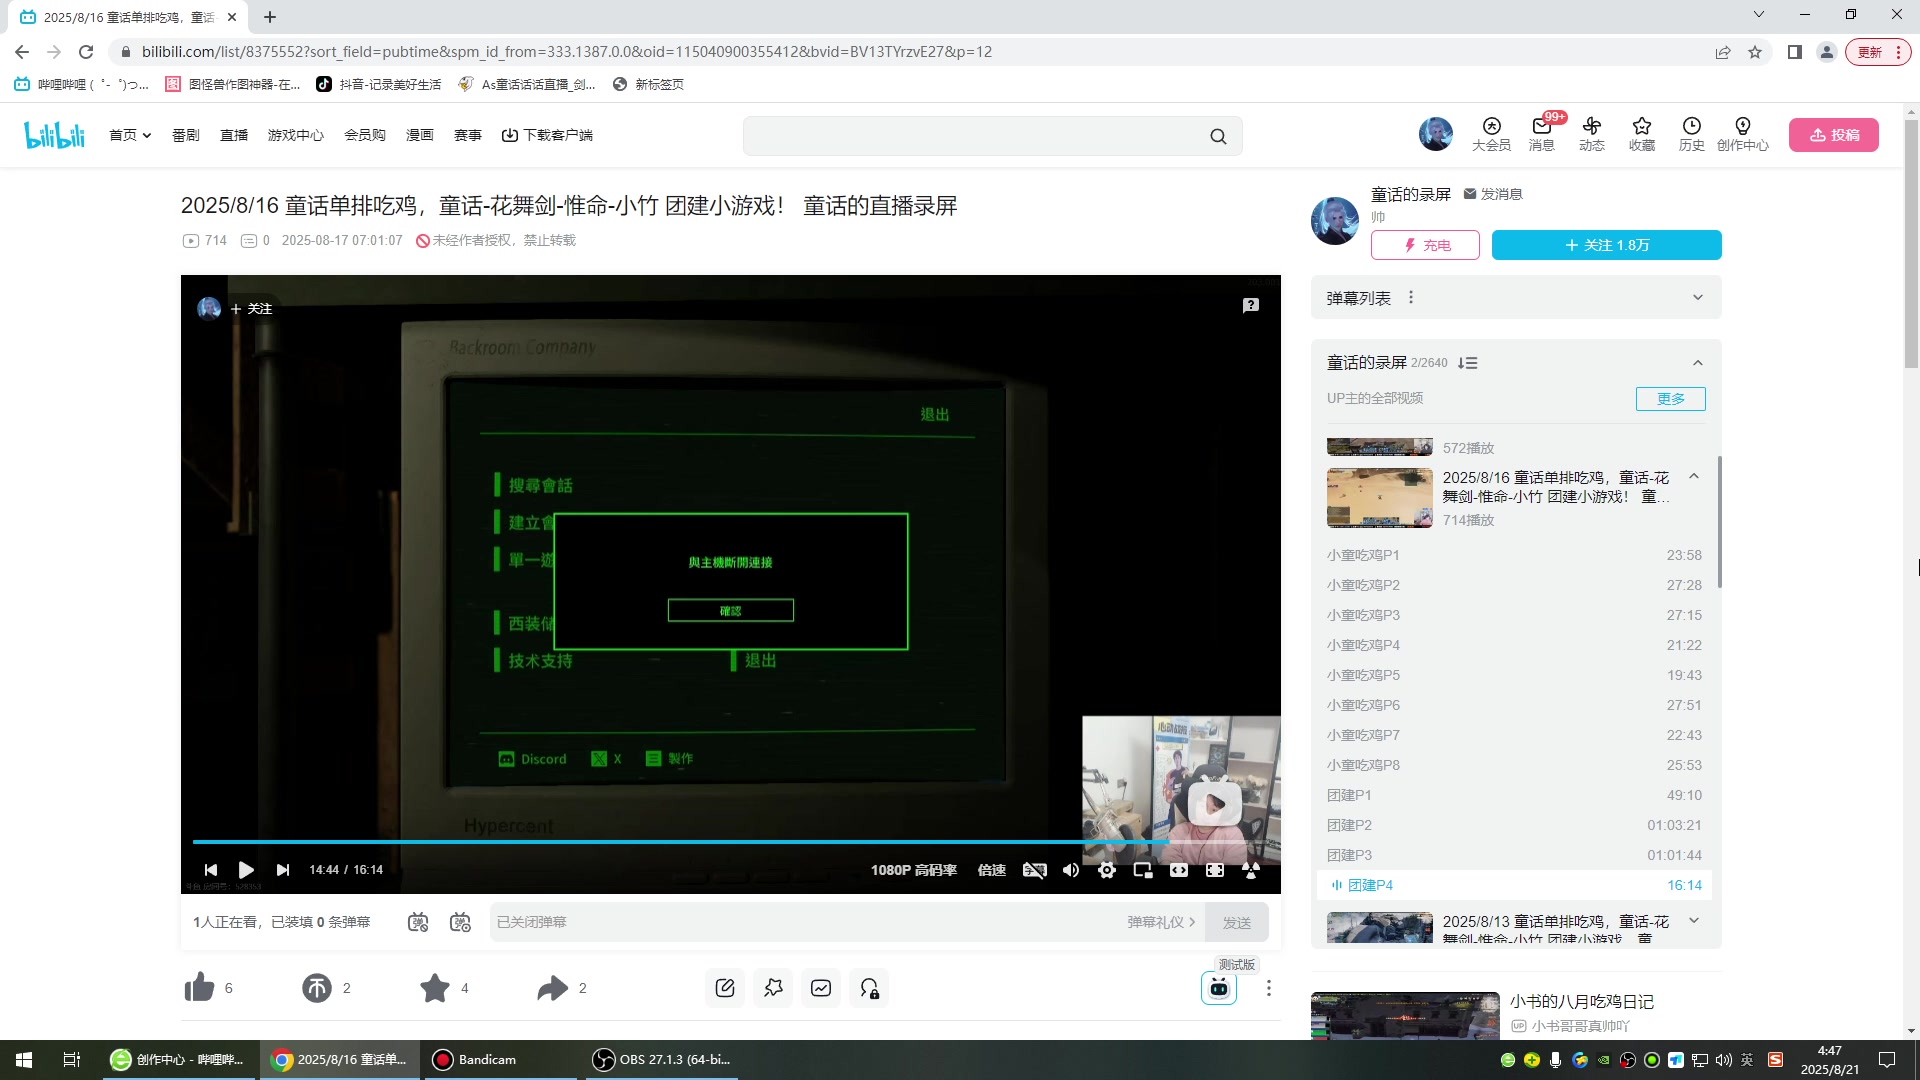The image size is (1920, 1080).
Task: Open the player settings gear
Action: [1107, 870]
